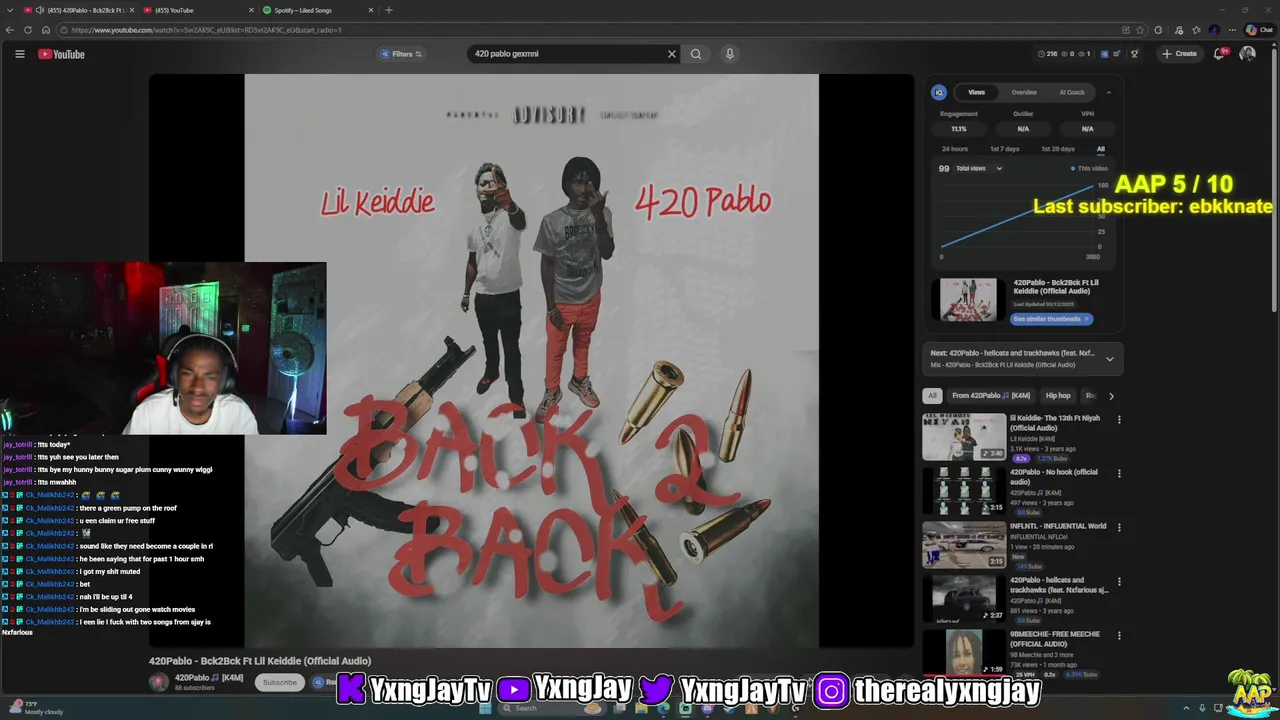Open 420Pablo No hook video thumbnail

tap(964, 491)
